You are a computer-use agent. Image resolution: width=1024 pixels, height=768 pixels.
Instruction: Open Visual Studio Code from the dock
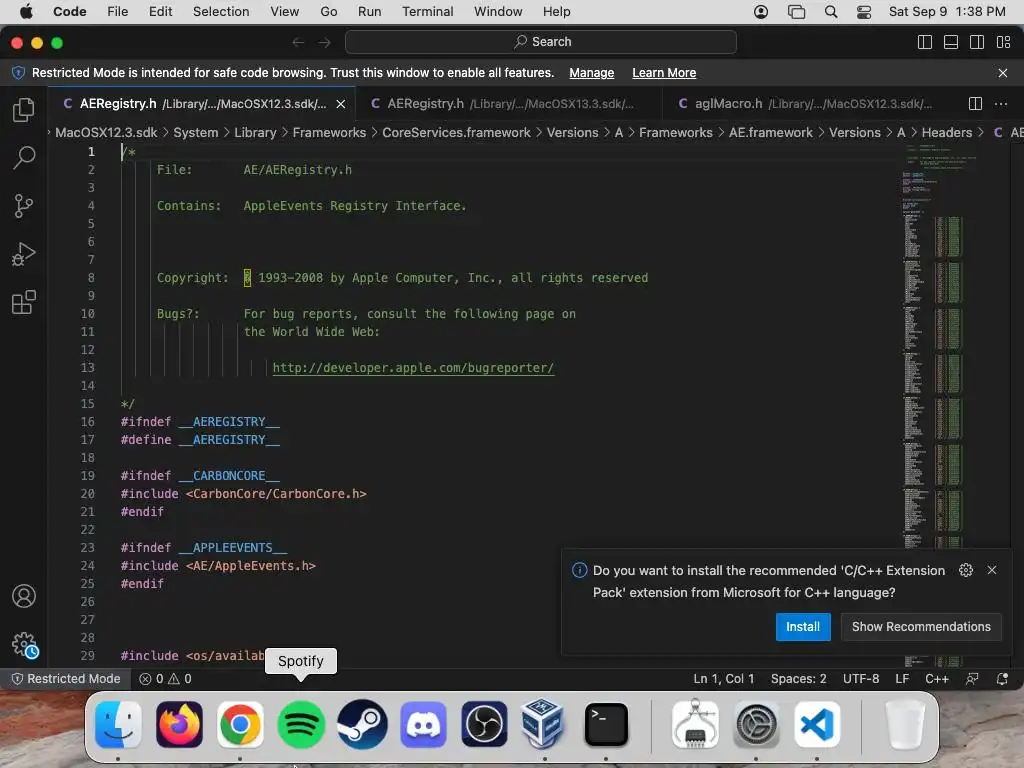tap(817, 724)
